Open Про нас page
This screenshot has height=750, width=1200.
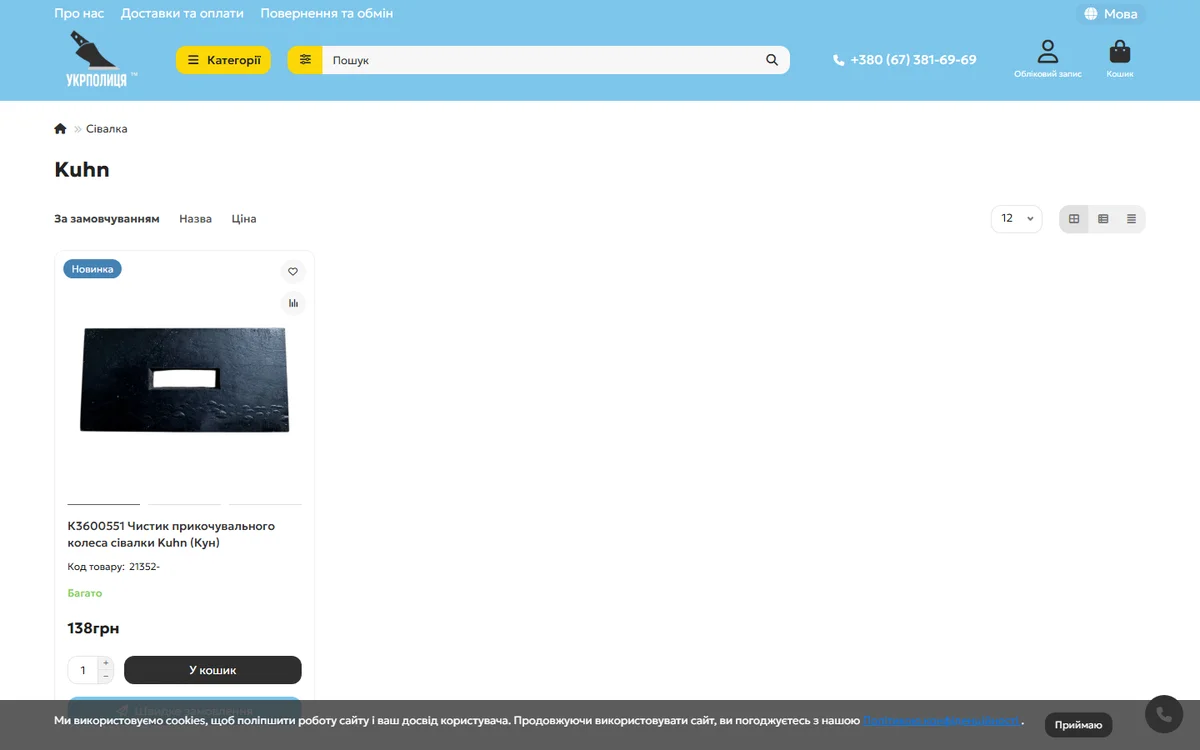[x=79, y=14]
